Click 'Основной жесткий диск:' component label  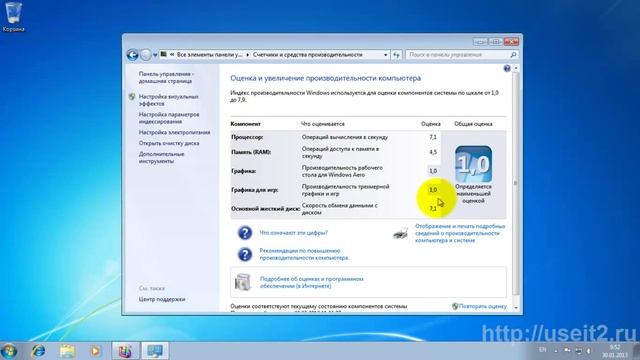click(x=265, y=209)
